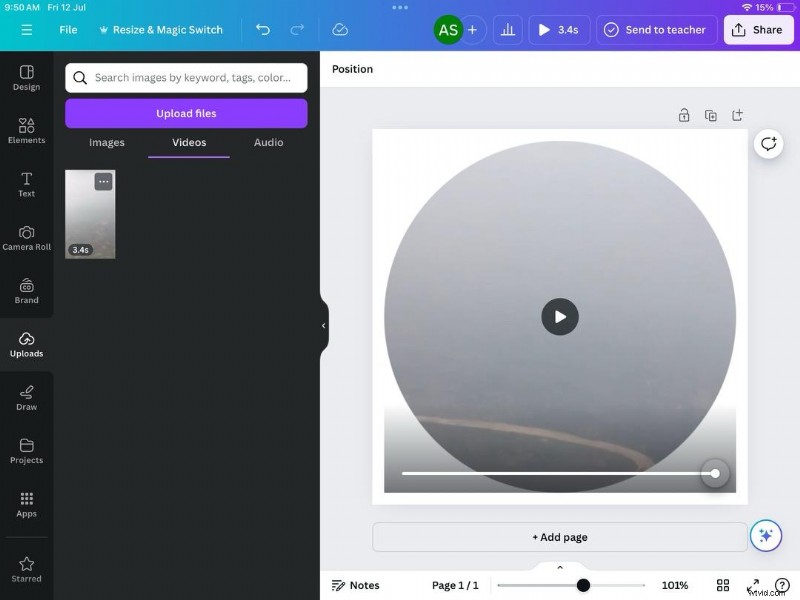This screenshot has width=800, height=600.
Task: Open the hamburger menu
Action: (x=26, y=29)
